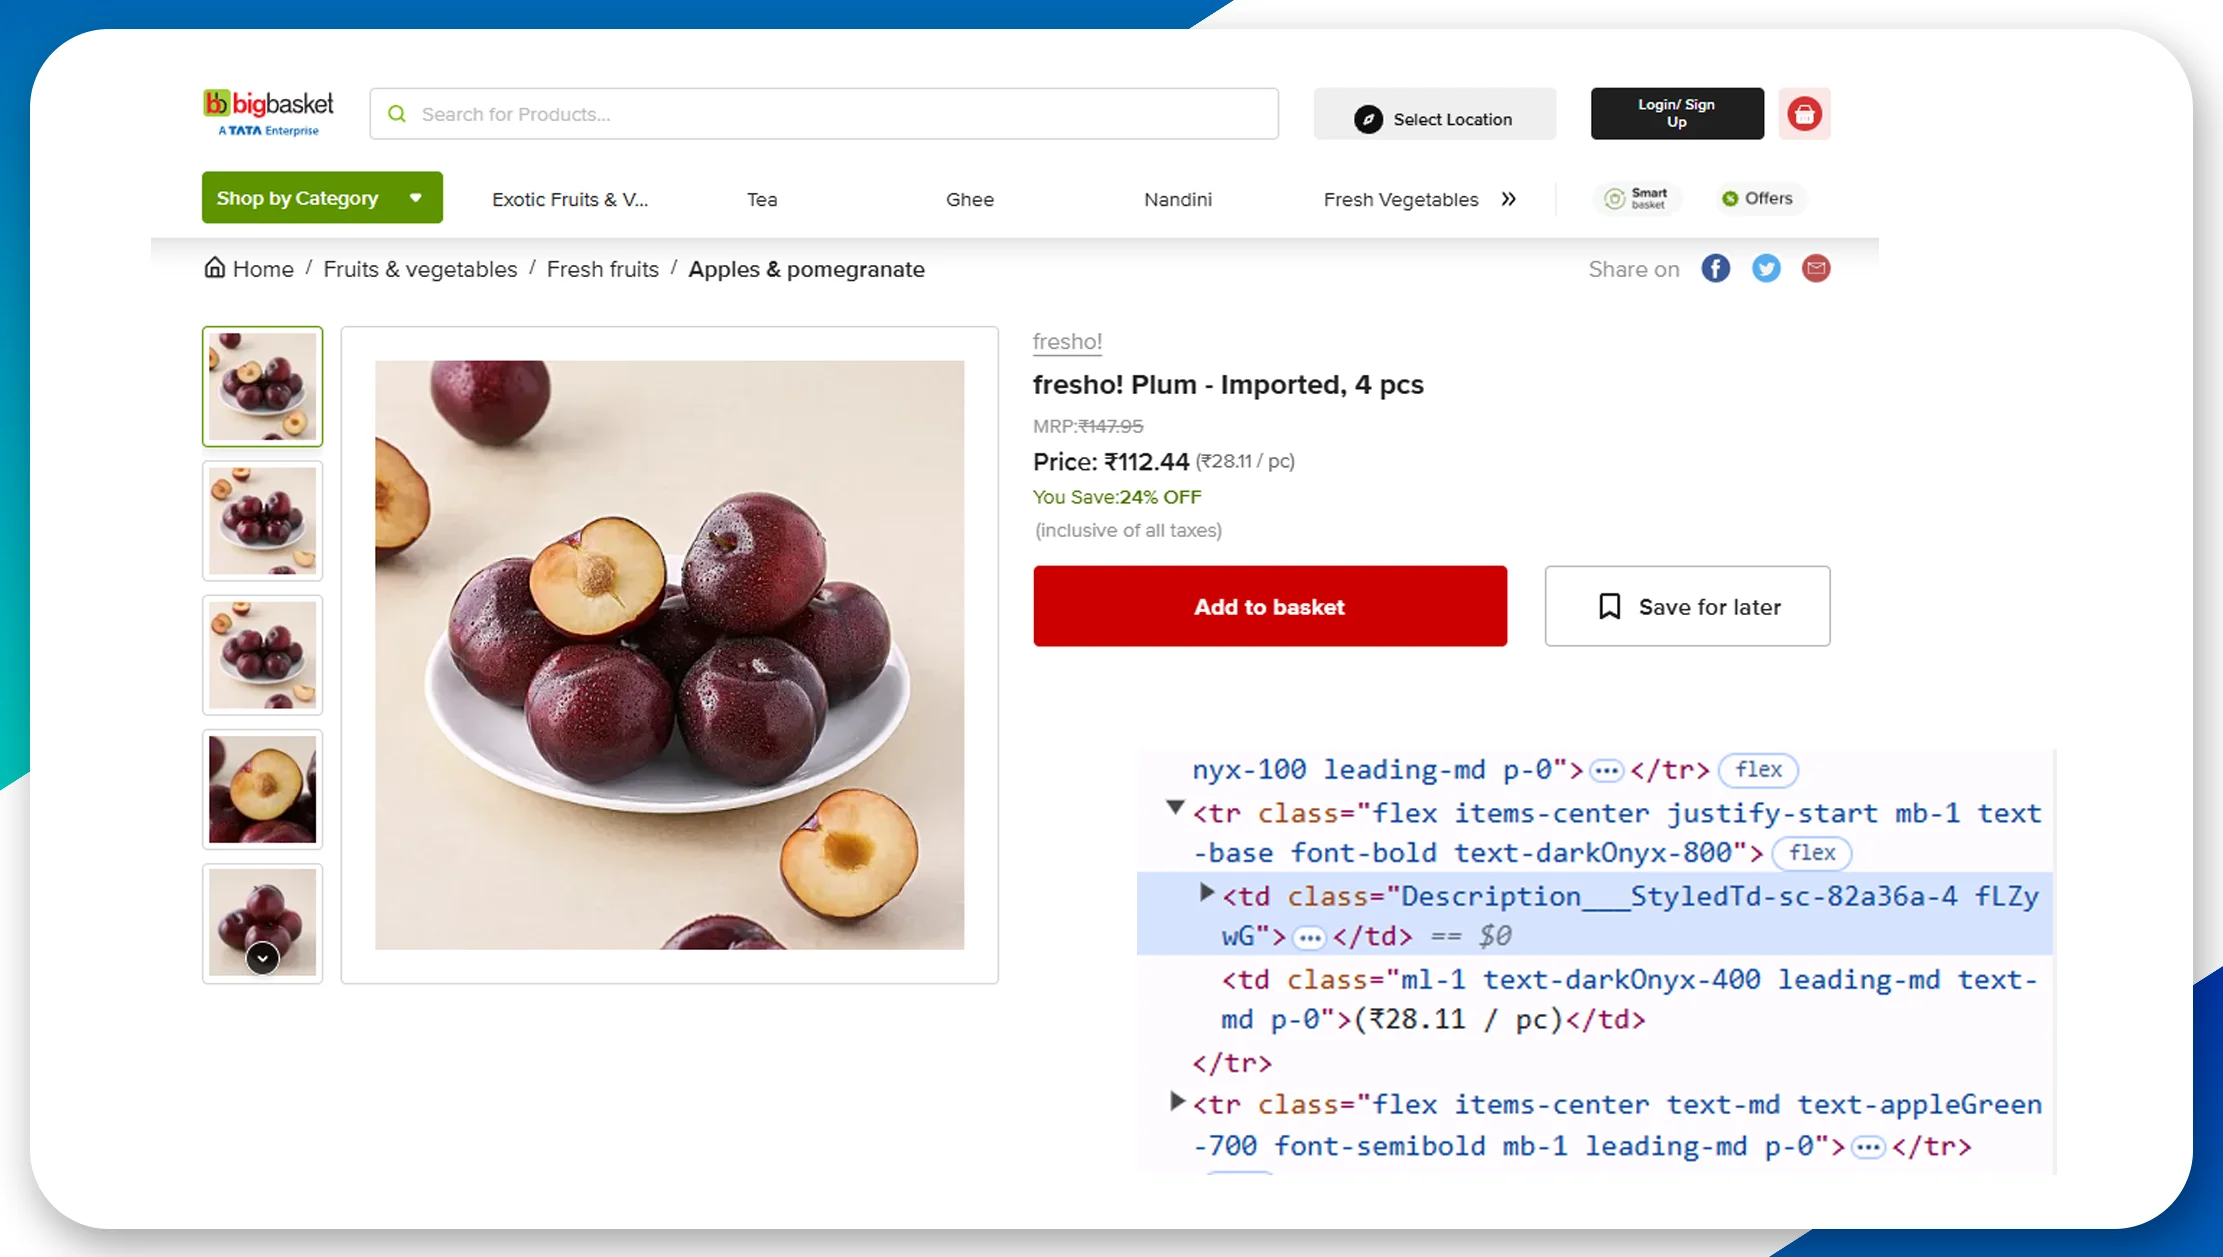The width and height of the screenshot is (2223, 1257).
Task: Open the Fresh Vegetables menu item
Action: [x=1401, y=199]
